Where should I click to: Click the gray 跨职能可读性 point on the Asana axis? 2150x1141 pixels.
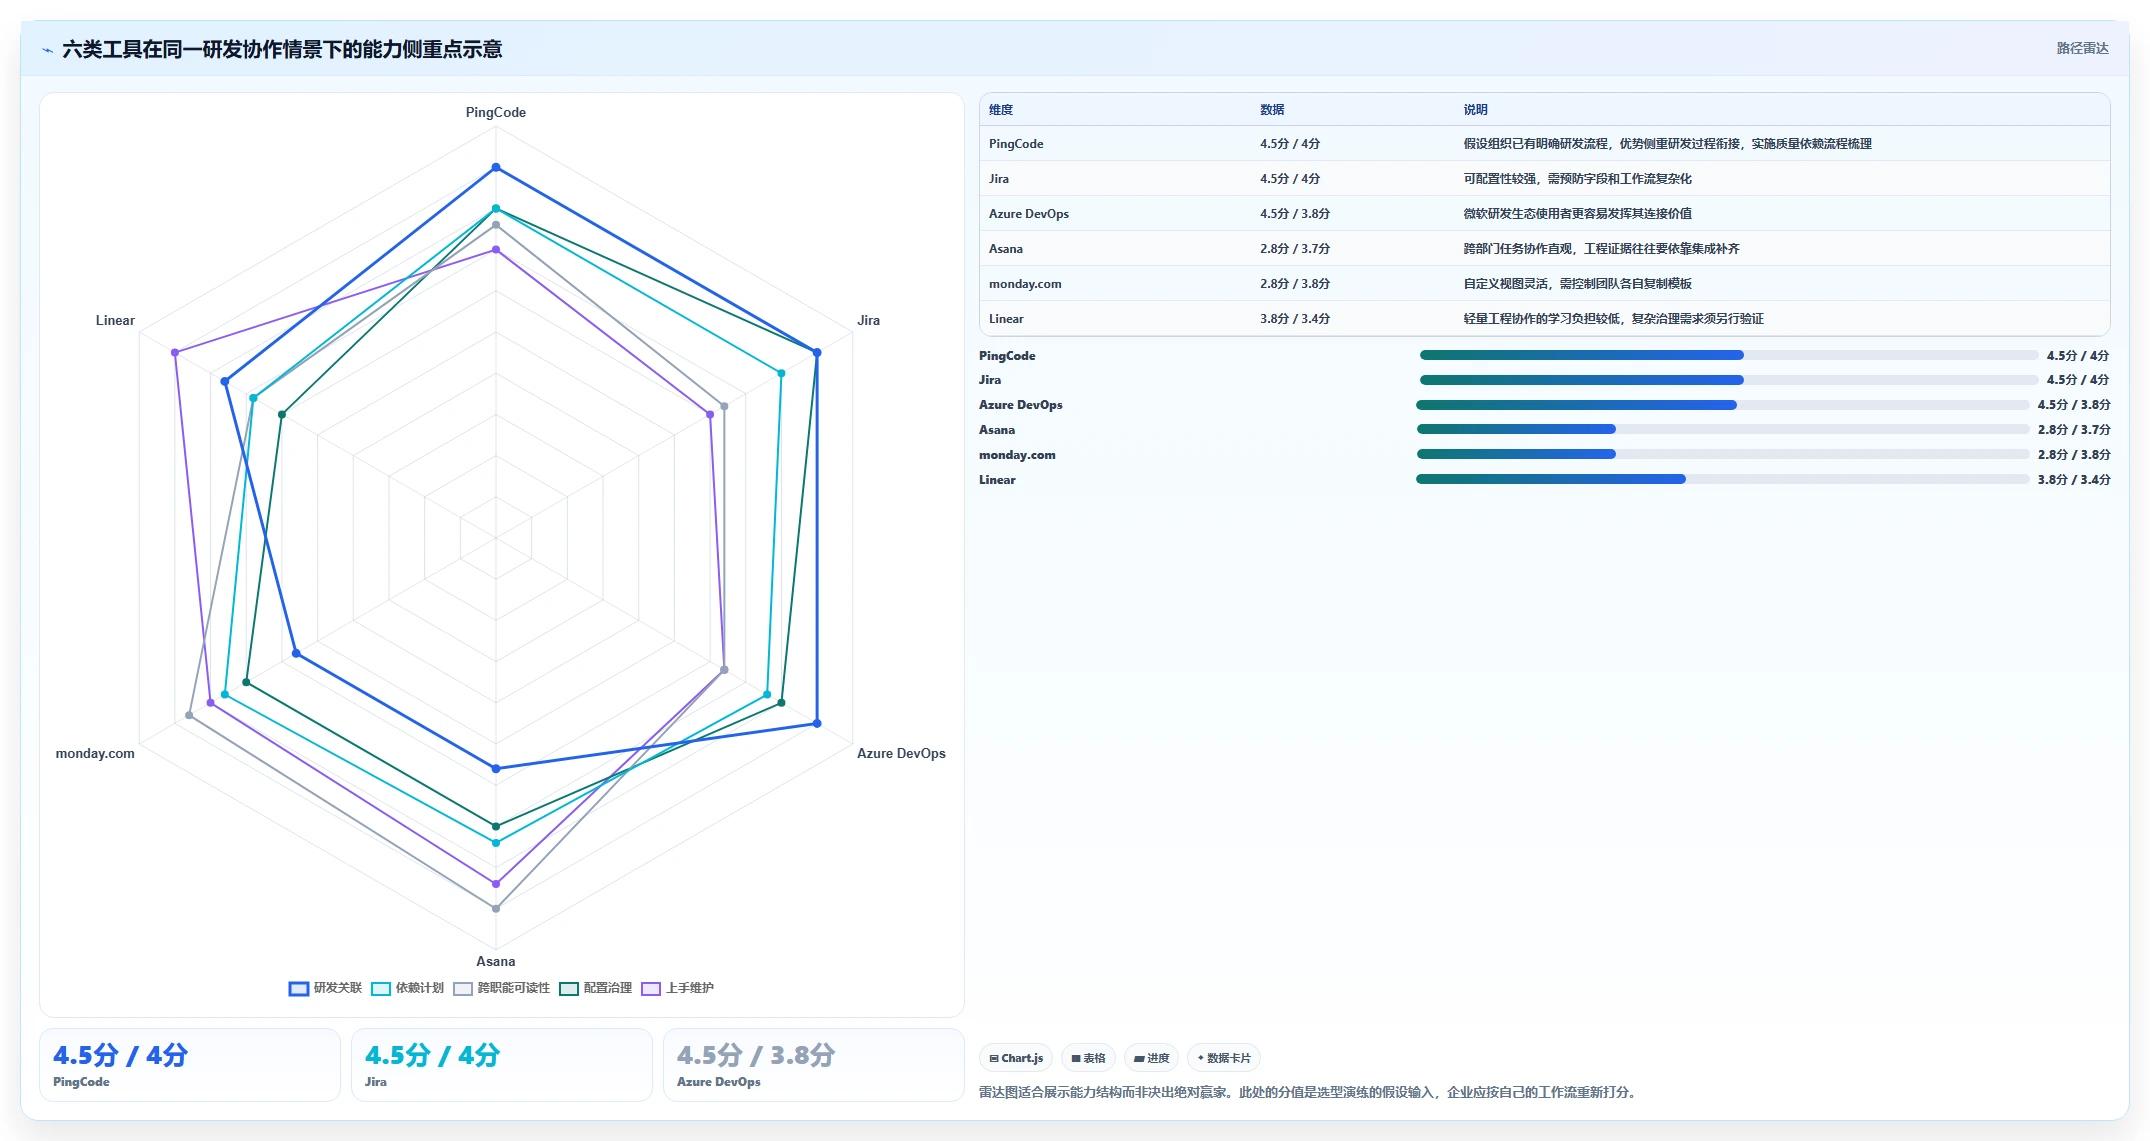pos(496,908)
